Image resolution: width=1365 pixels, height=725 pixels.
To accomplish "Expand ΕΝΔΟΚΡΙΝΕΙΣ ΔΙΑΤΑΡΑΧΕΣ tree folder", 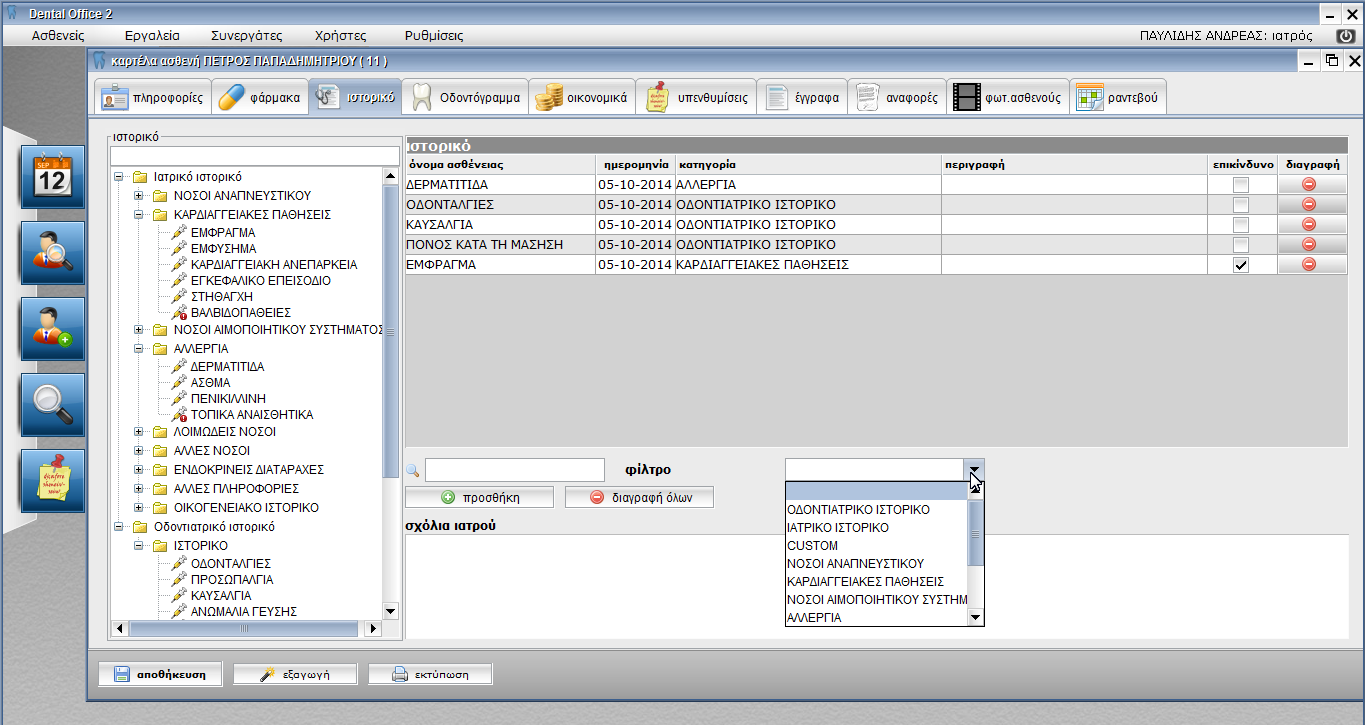I will point(138,470).
